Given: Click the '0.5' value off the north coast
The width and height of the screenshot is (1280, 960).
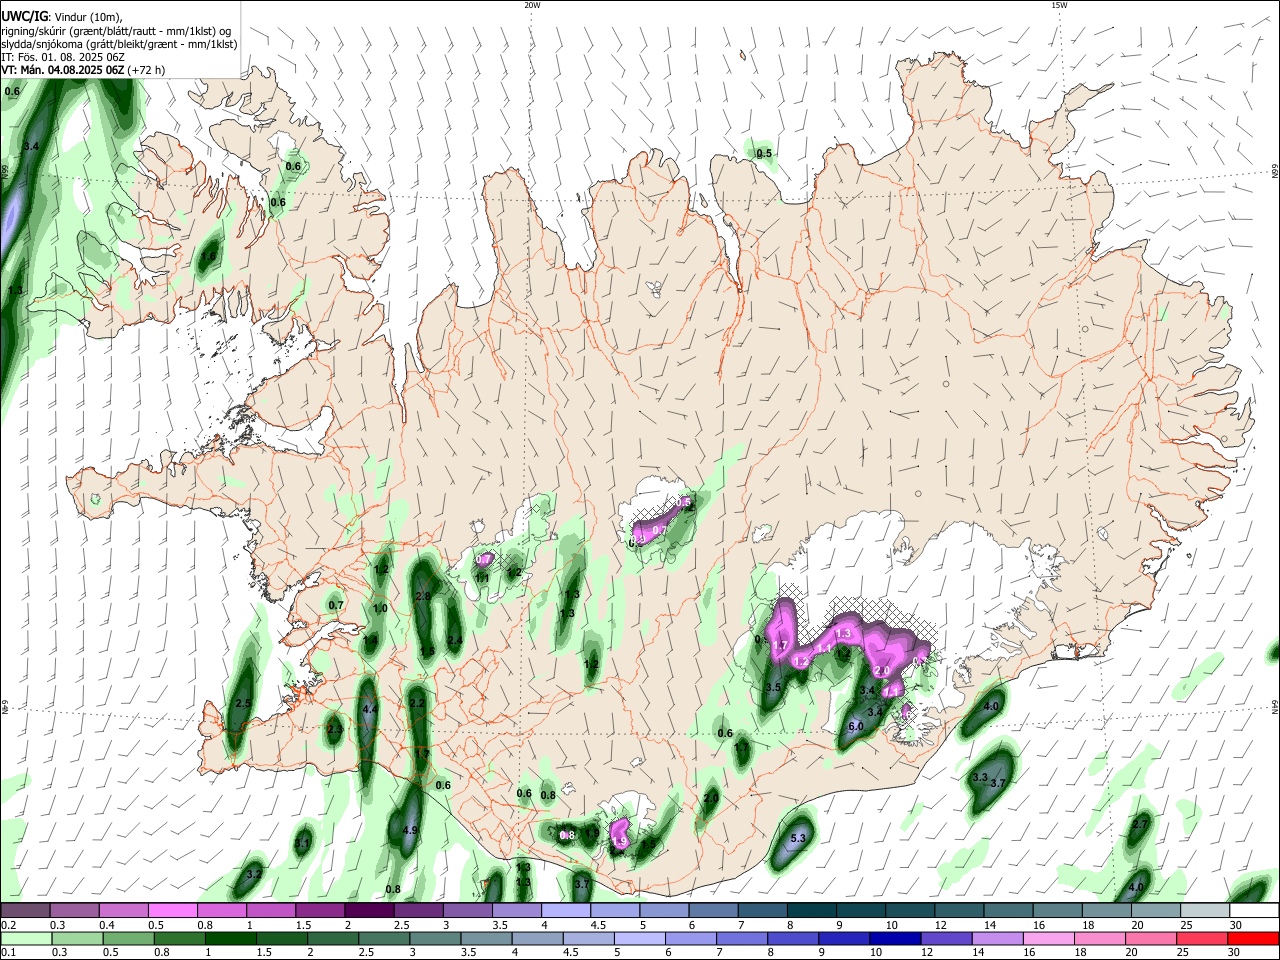Looking at the screenshot, I should pyautogui.click(x=764, y=153).
